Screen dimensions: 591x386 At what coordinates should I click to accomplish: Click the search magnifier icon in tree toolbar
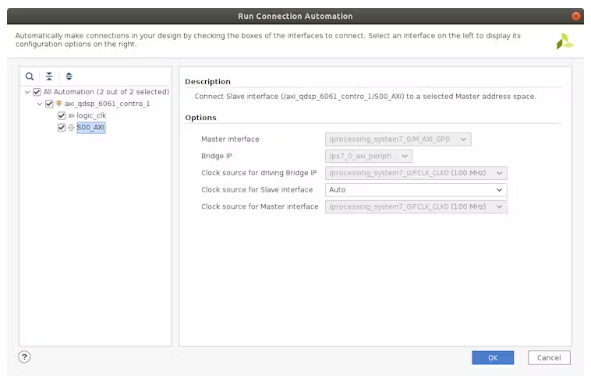point(29,77)
